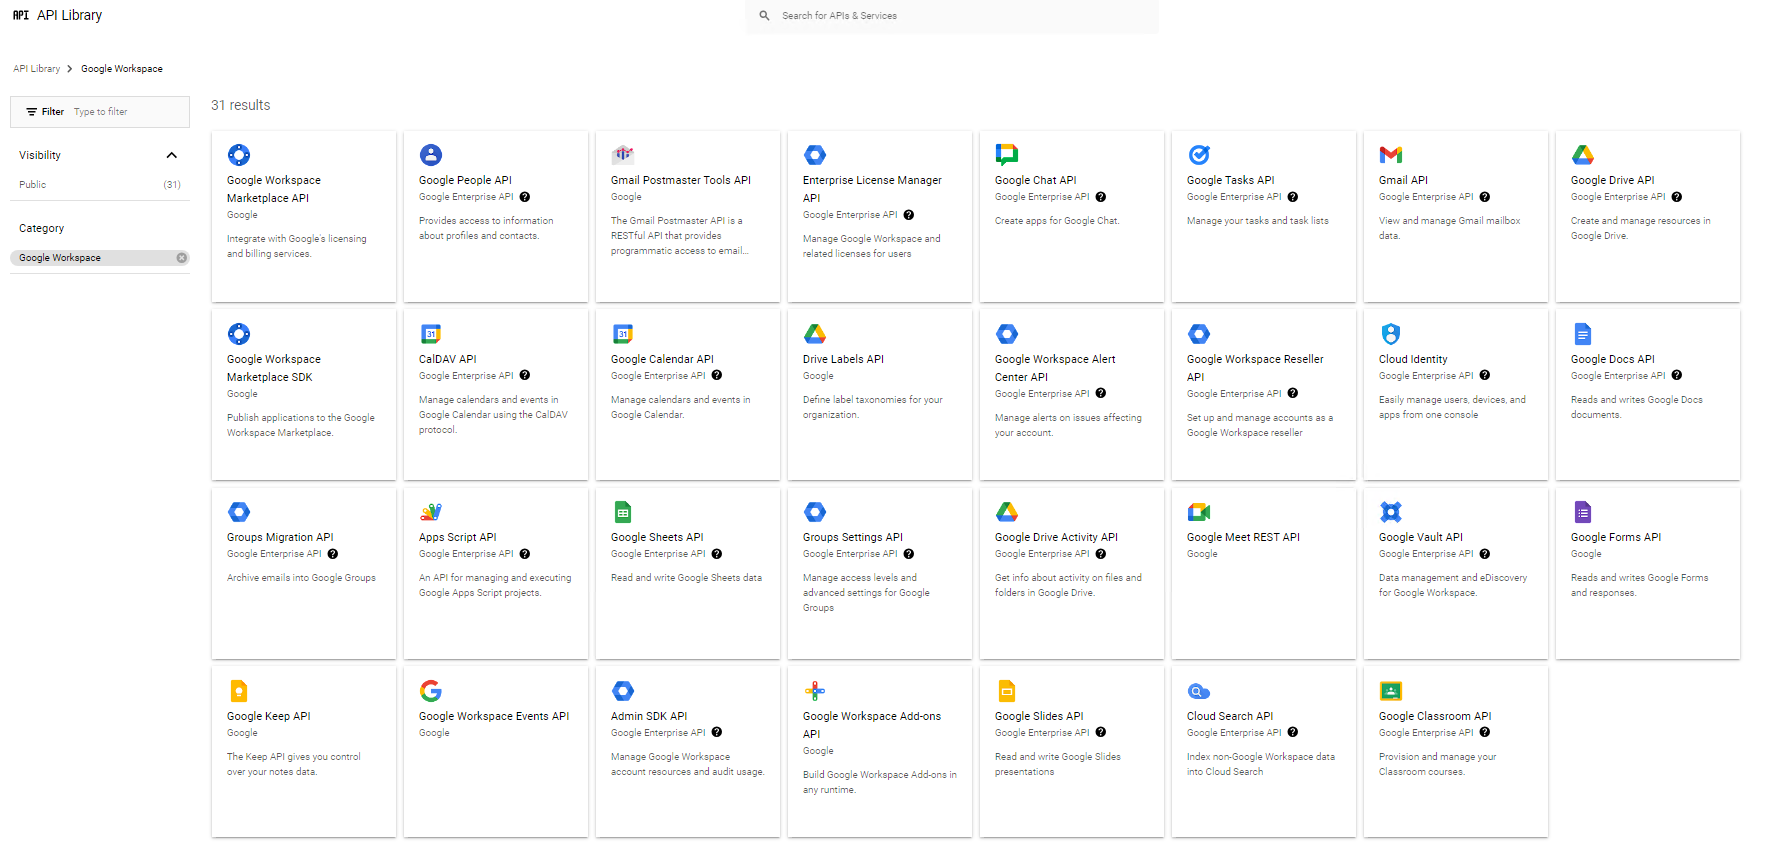Click the Google Meet REST API camera icon
The image size is (1777, 849).
[1199, 512]
